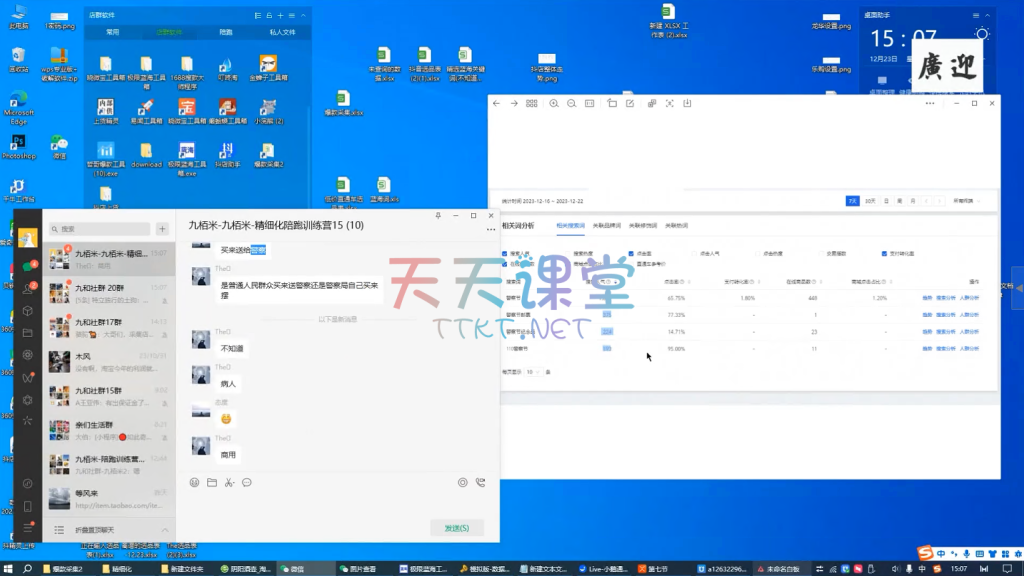This screenshot has width=1024, height=576.
Task: Uncheck the 点击率 checkbox
Action: (x=632, y=254)
